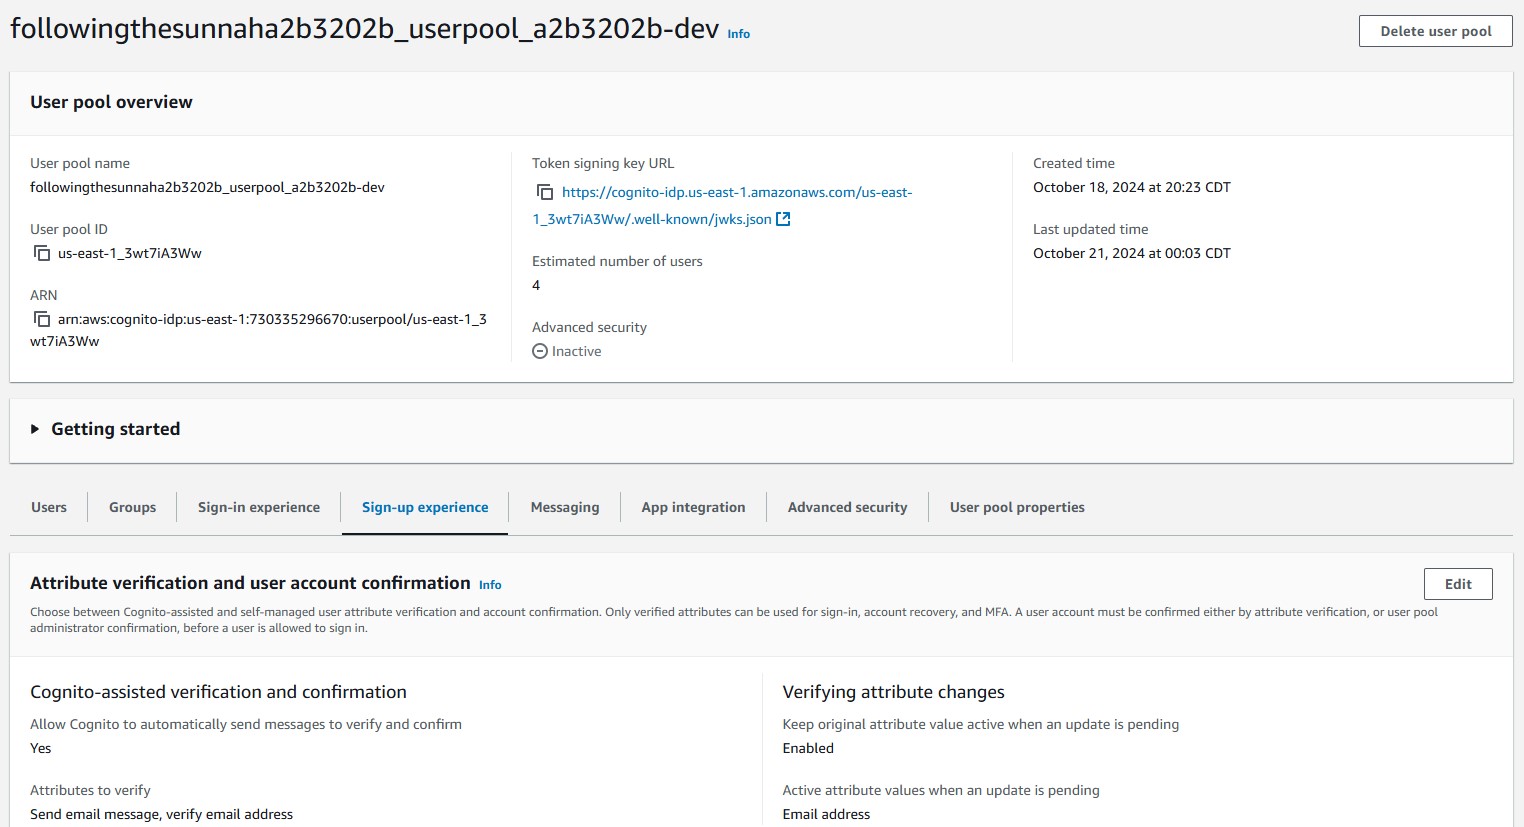Screen dimensions: 1524x827
Task: Click the Estimated number of users label
Action: (617, 261)
